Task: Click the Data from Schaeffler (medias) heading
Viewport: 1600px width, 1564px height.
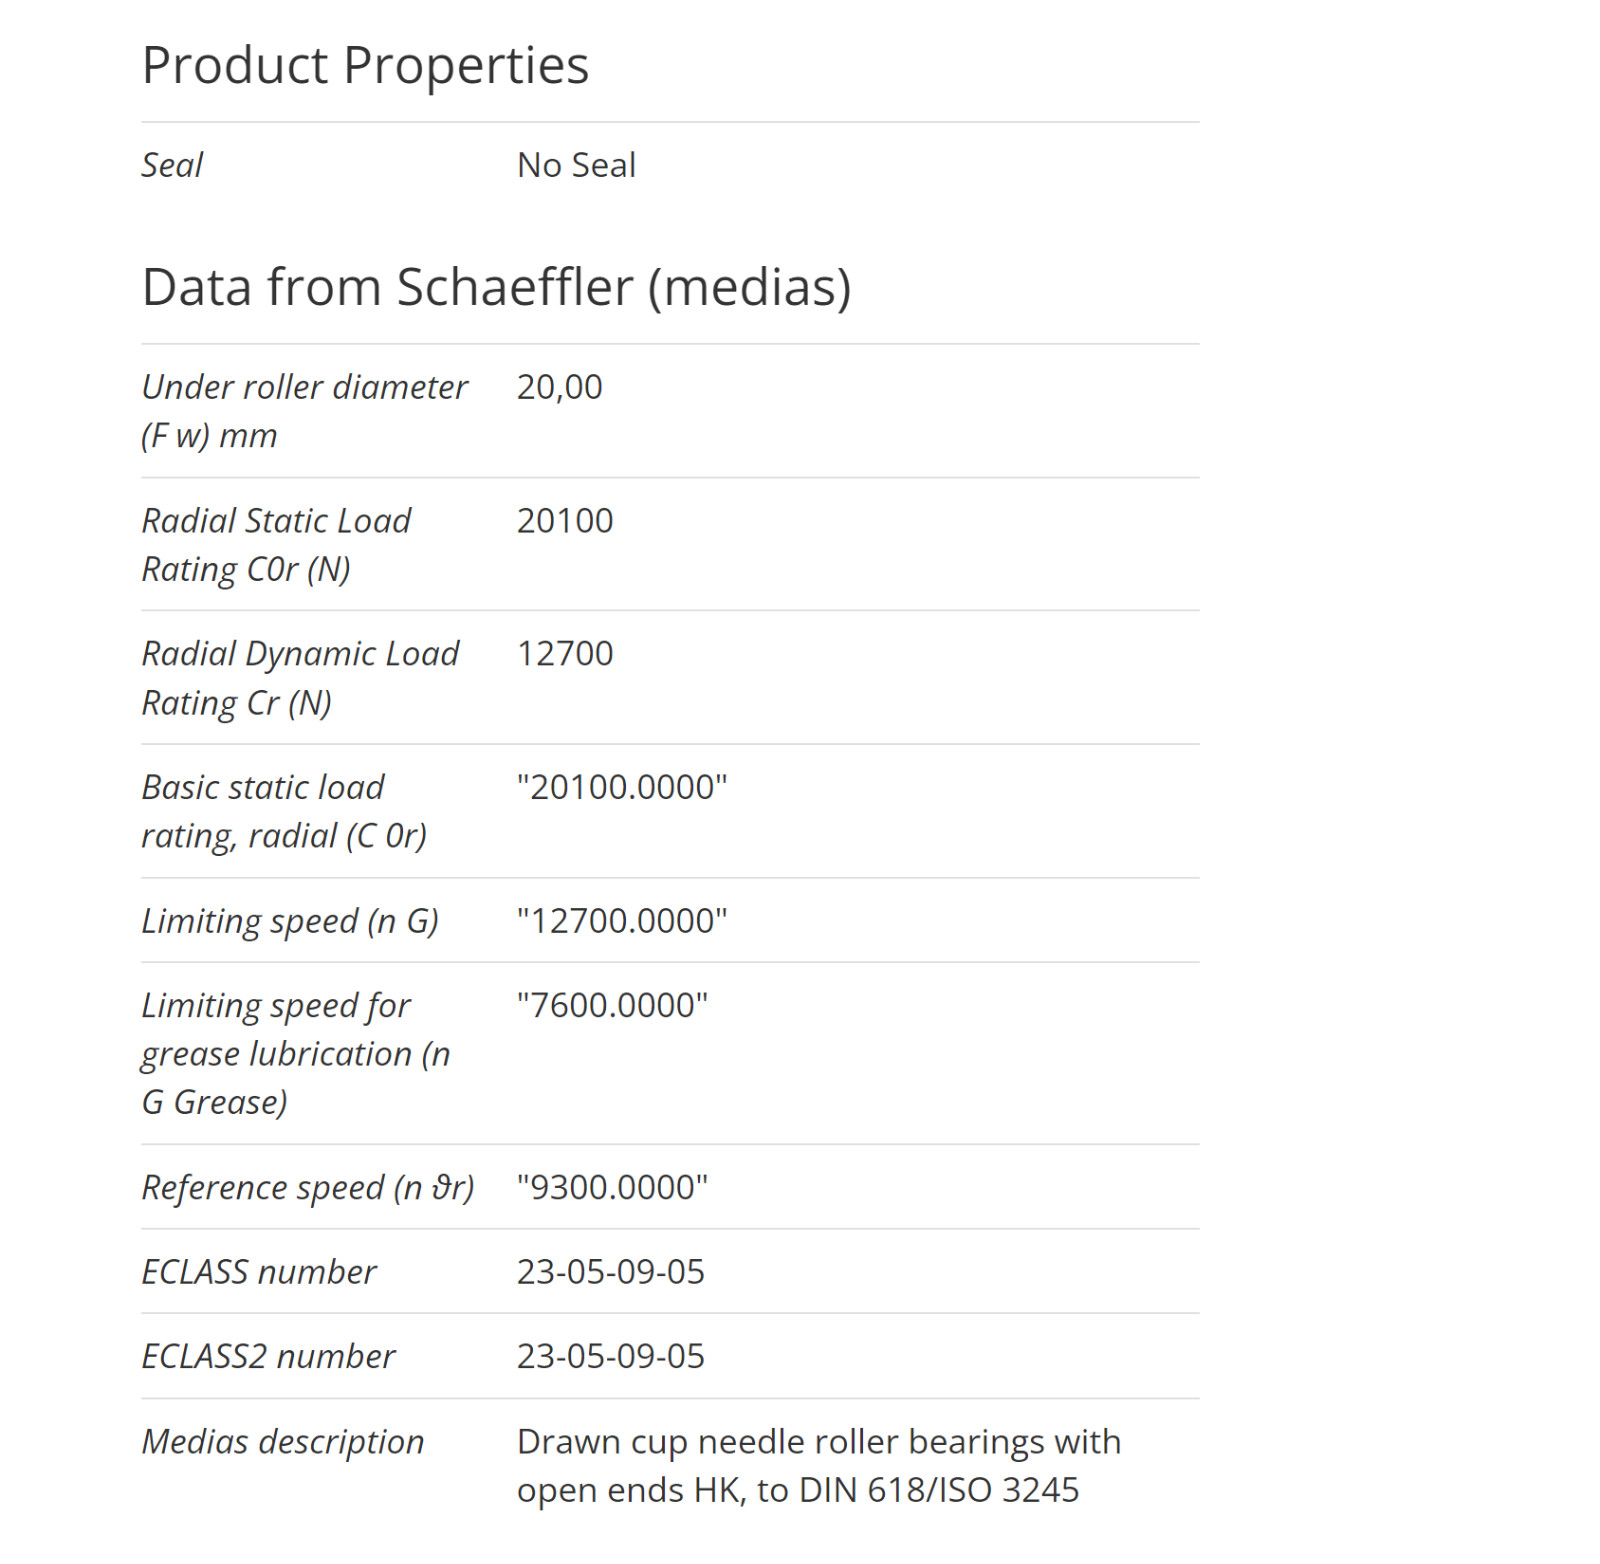Action: click(x=496, y=288)
